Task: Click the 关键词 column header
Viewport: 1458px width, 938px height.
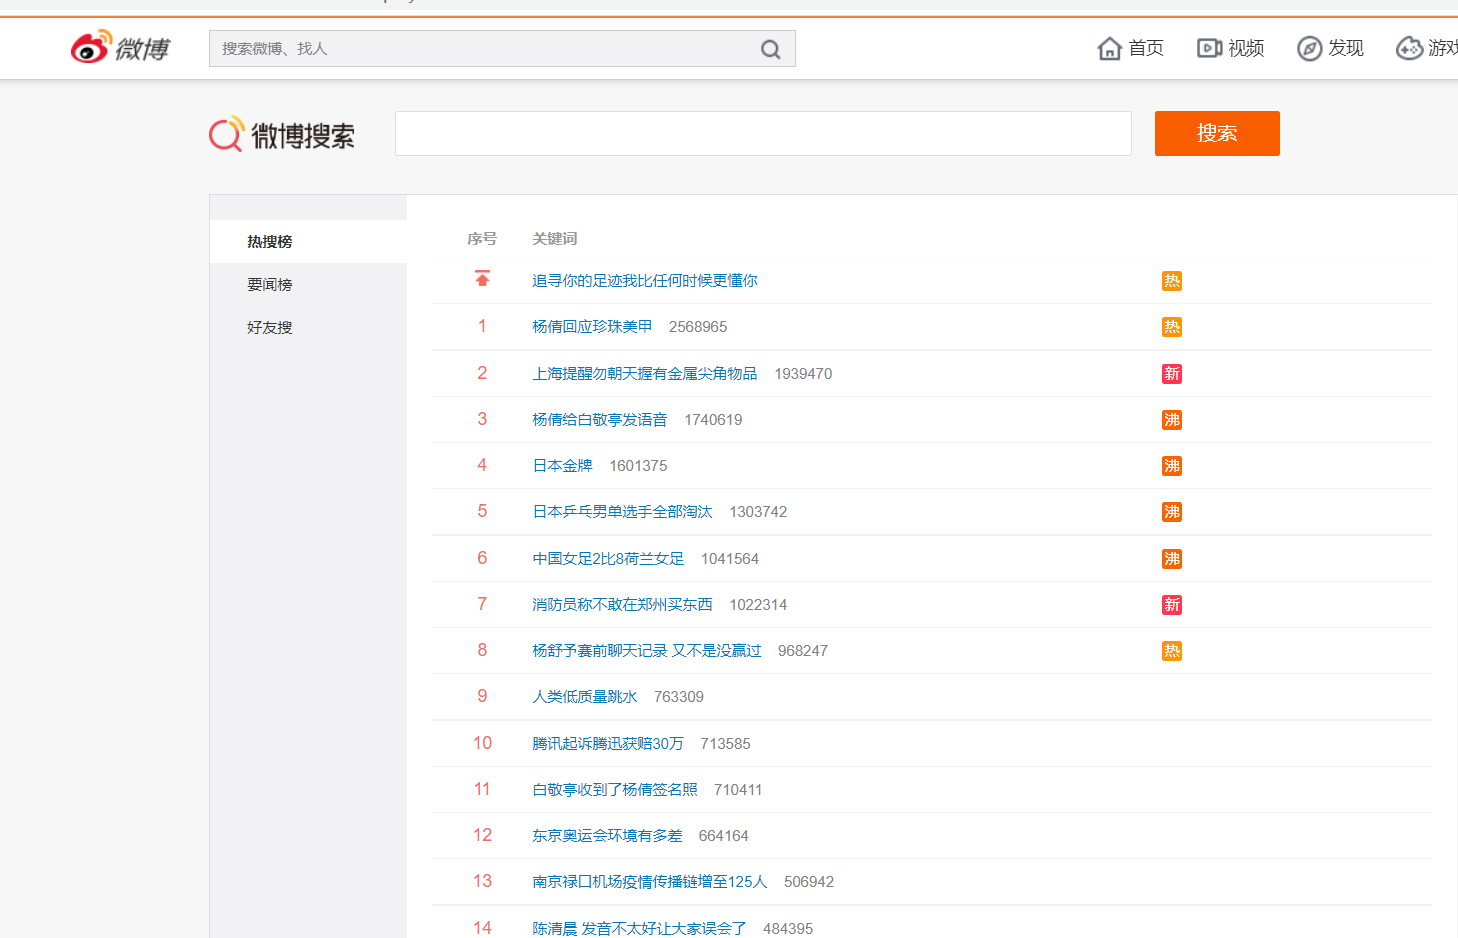Action: pos(555,239)
